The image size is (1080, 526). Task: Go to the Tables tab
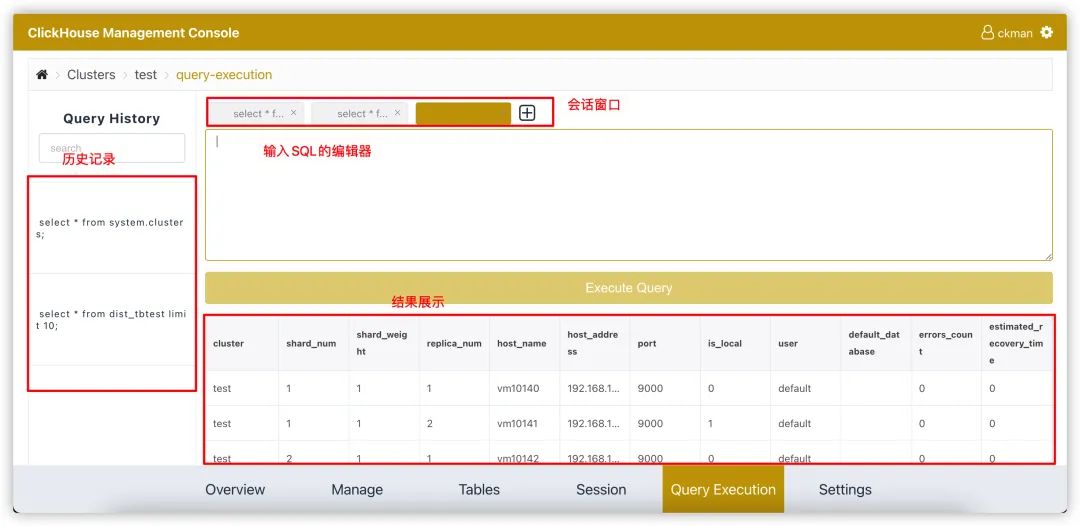click(479, 490)
